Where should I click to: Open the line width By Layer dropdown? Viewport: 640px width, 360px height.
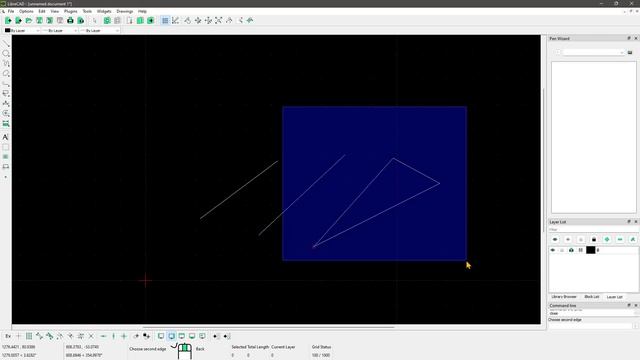[60, 31]
